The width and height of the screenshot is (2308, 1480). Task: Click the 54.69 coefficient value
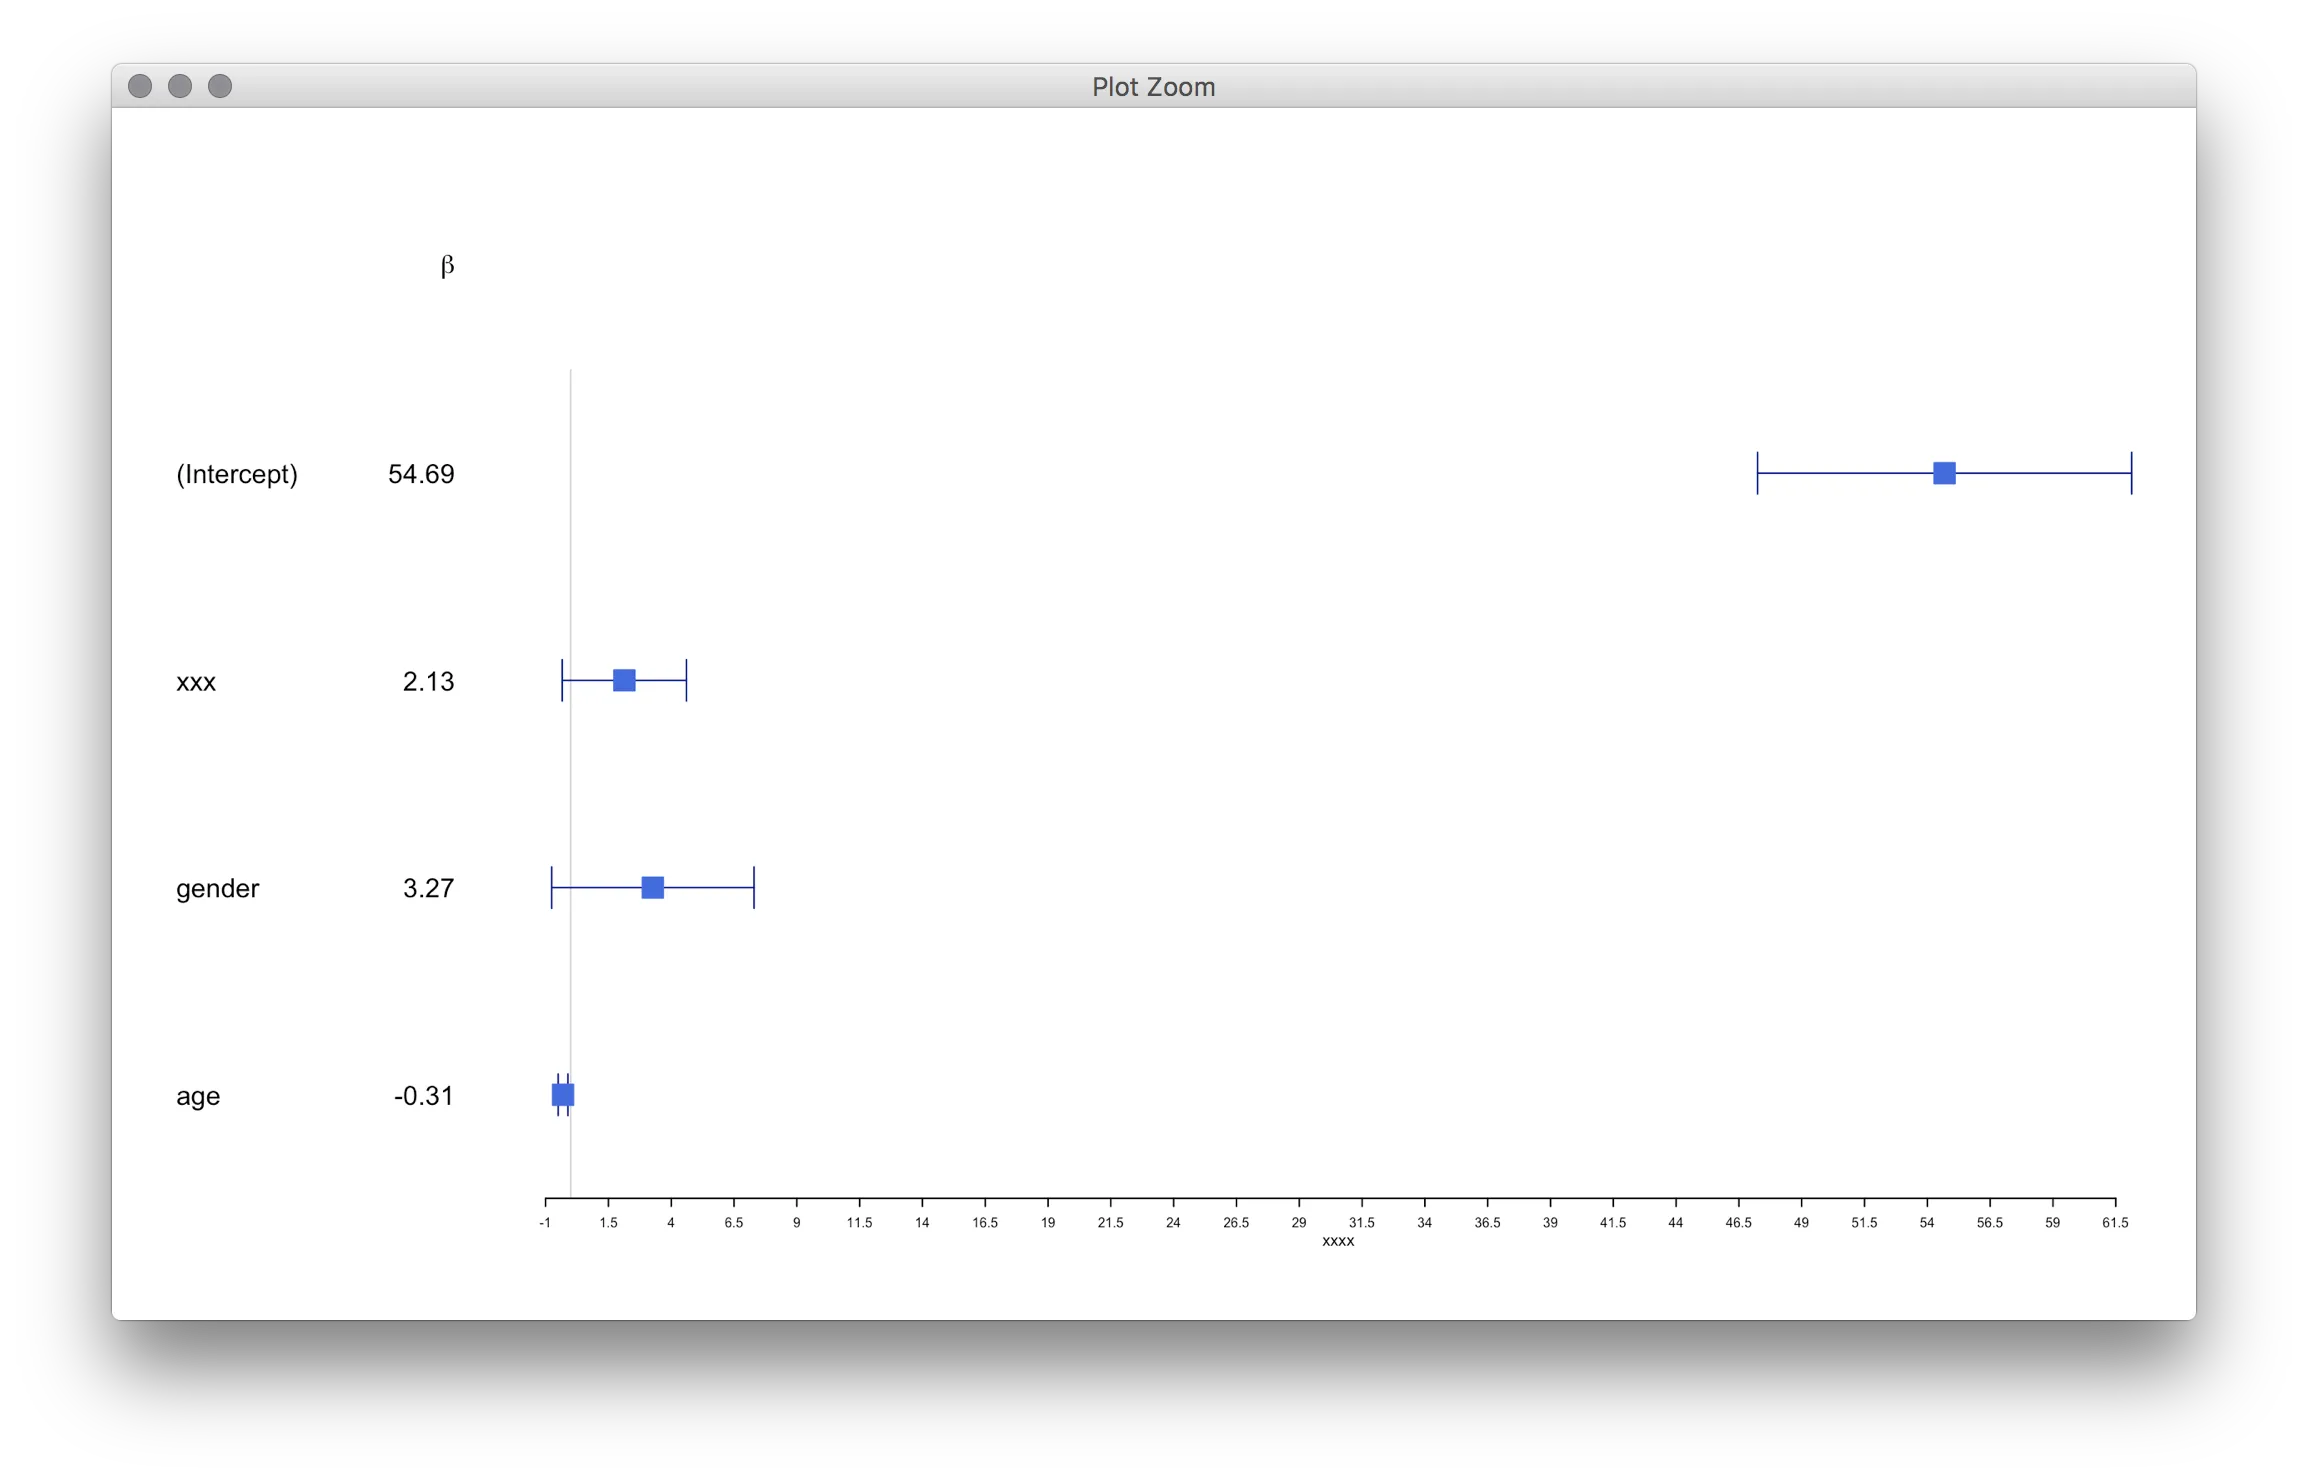click(x=421, y=474)
